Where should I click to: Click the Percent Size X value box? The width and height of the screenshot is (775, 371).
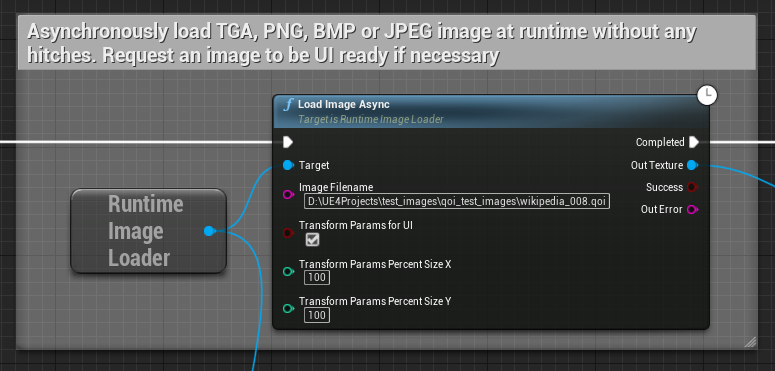tap(317, 278)
